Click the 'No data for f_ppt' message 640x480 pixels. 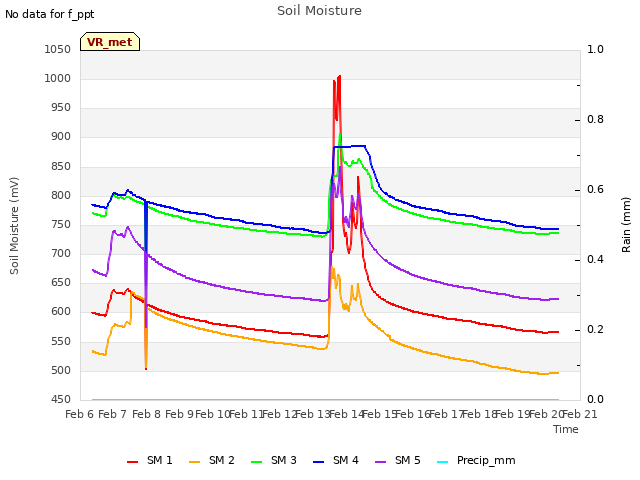(x=50, y=15)
